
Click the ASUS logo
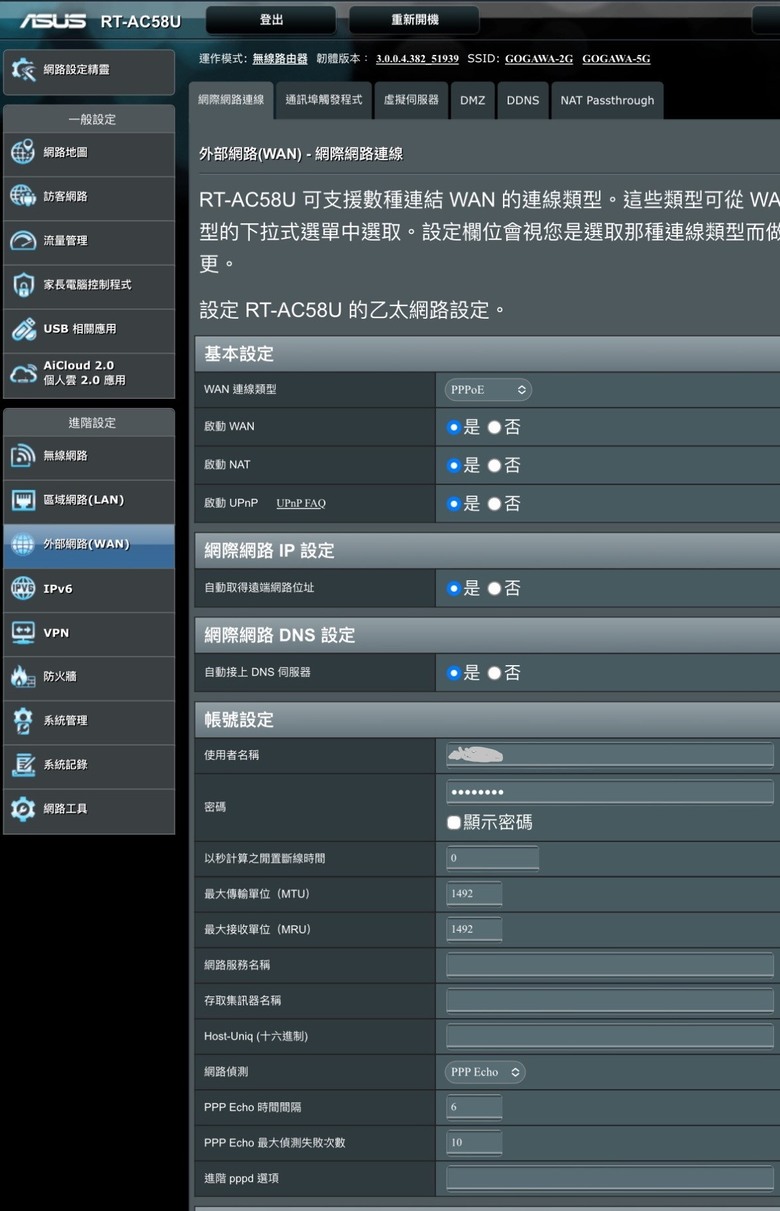click(x=53, y=21)
